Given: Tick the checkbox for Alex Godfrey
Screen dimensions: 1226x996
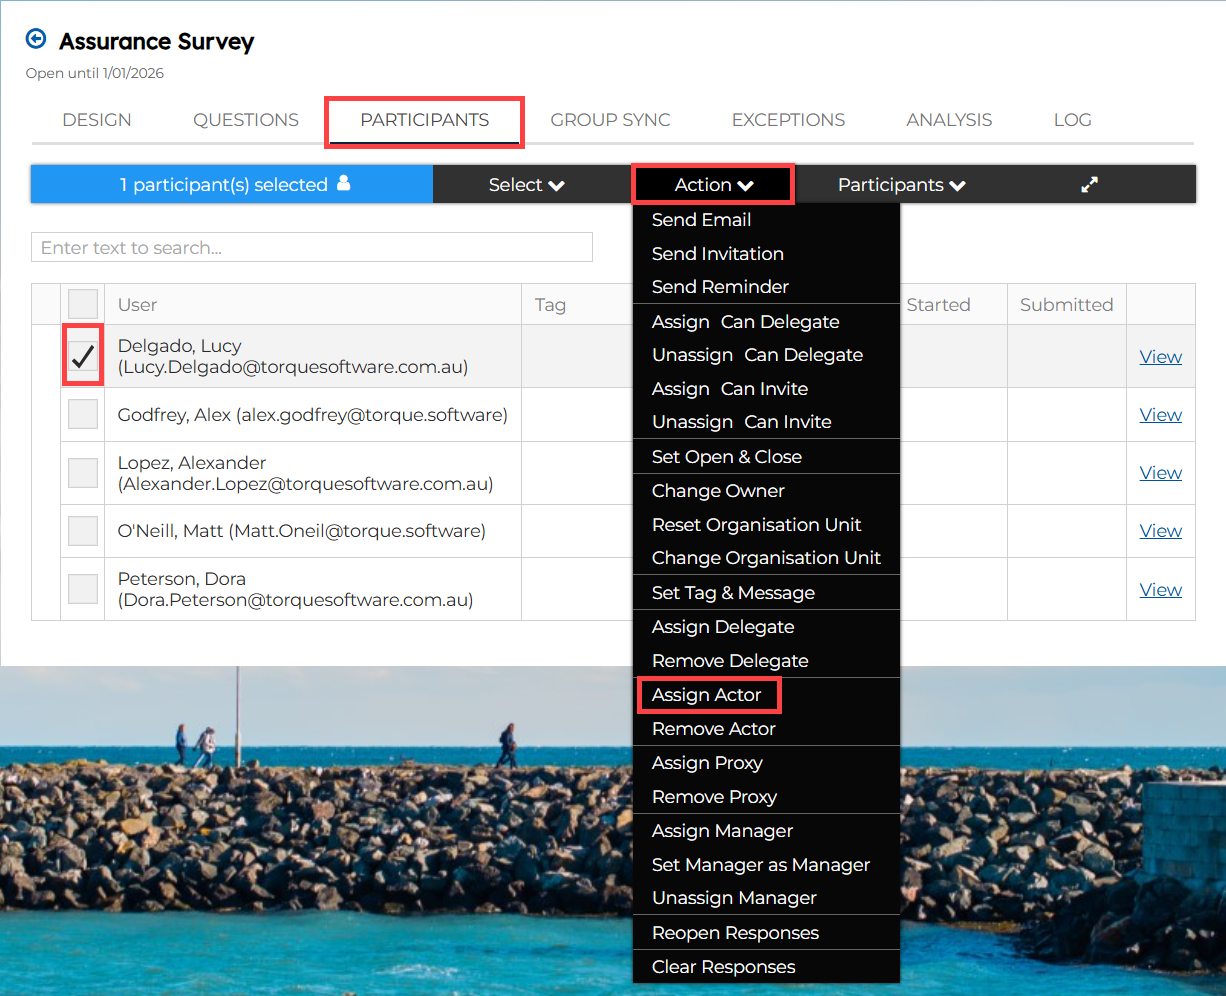Looking at the screenshot, I should [x=83, y=415].
